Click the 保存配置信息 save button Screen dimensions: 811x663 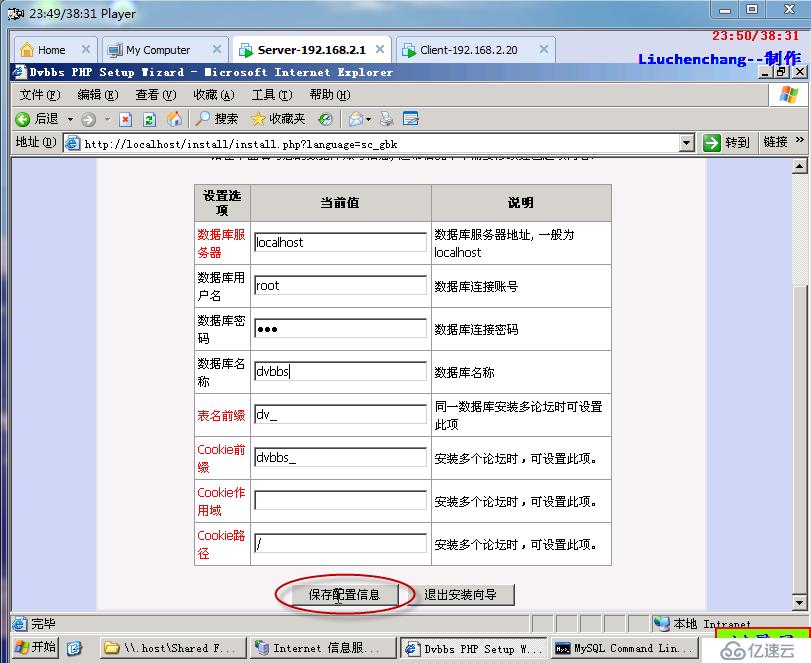click(345, 595)
